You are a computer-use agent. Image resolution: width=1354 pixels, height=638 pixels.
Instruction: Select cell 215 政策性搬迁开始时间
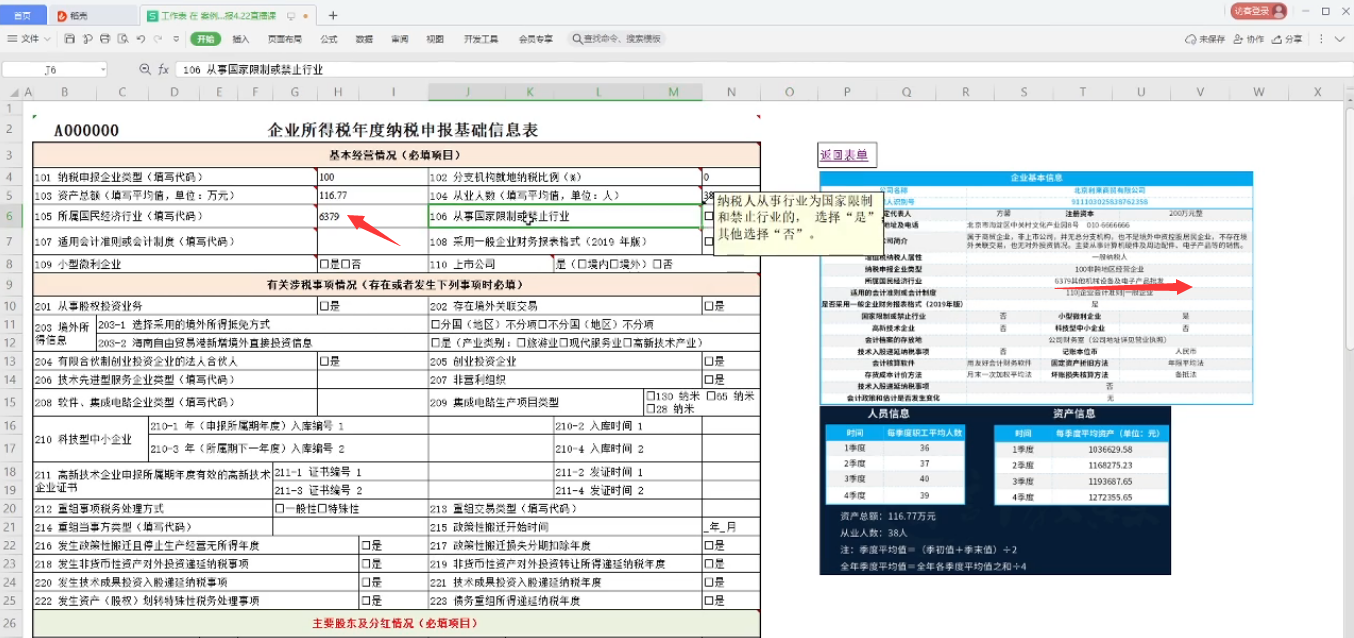tap(565, 526)
